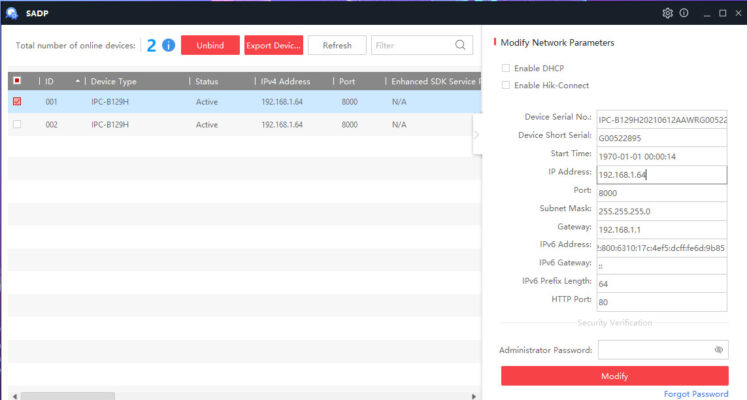The width and height of the screenshot is (747, 400).
Task: Click the scrollbar left arrow
Action: (x=15, y=396)
